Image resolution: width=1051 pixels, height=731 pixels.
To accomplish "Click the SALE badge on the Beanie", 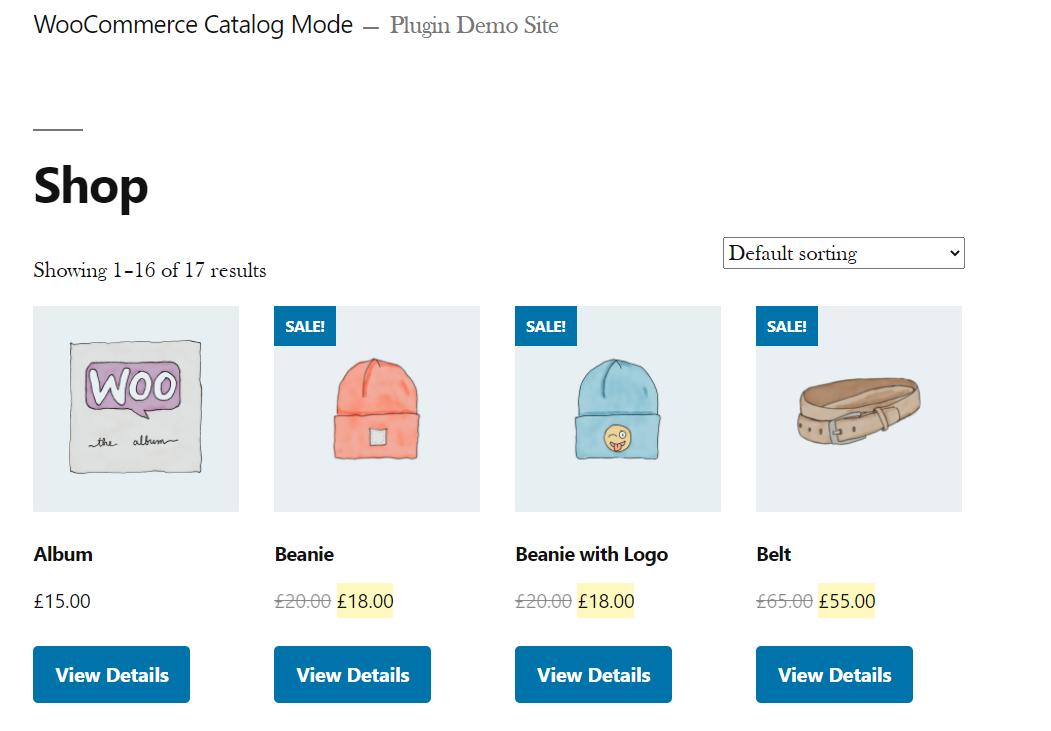I will click(305, 325).
